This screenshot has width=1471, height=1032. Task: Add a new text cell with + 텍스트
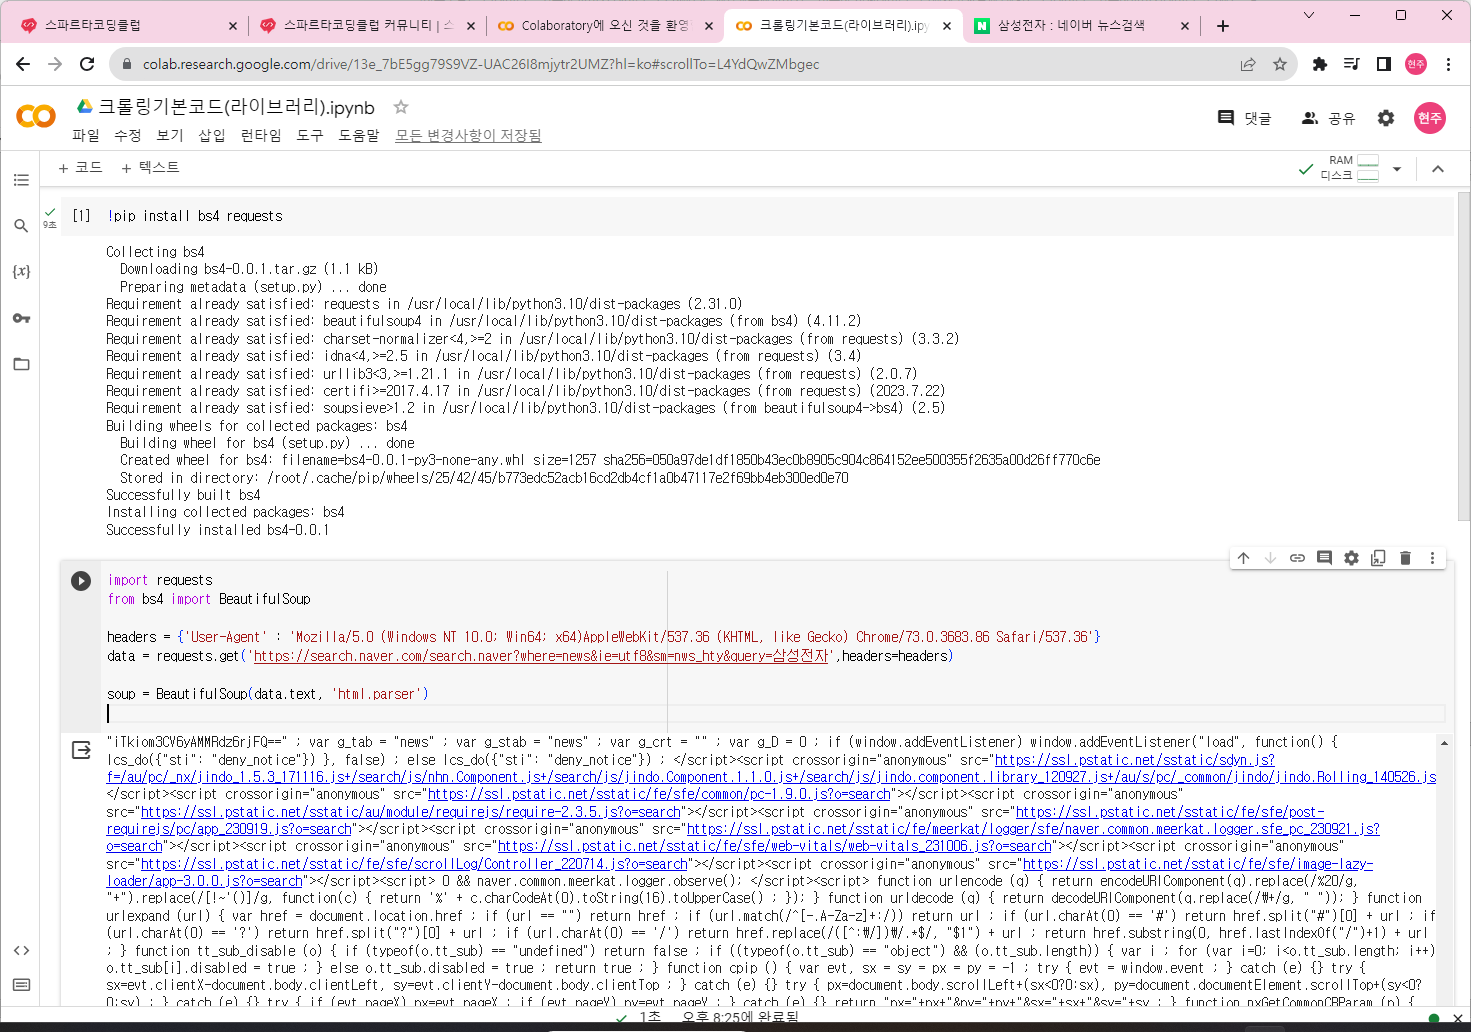click(x=150, y=168)
